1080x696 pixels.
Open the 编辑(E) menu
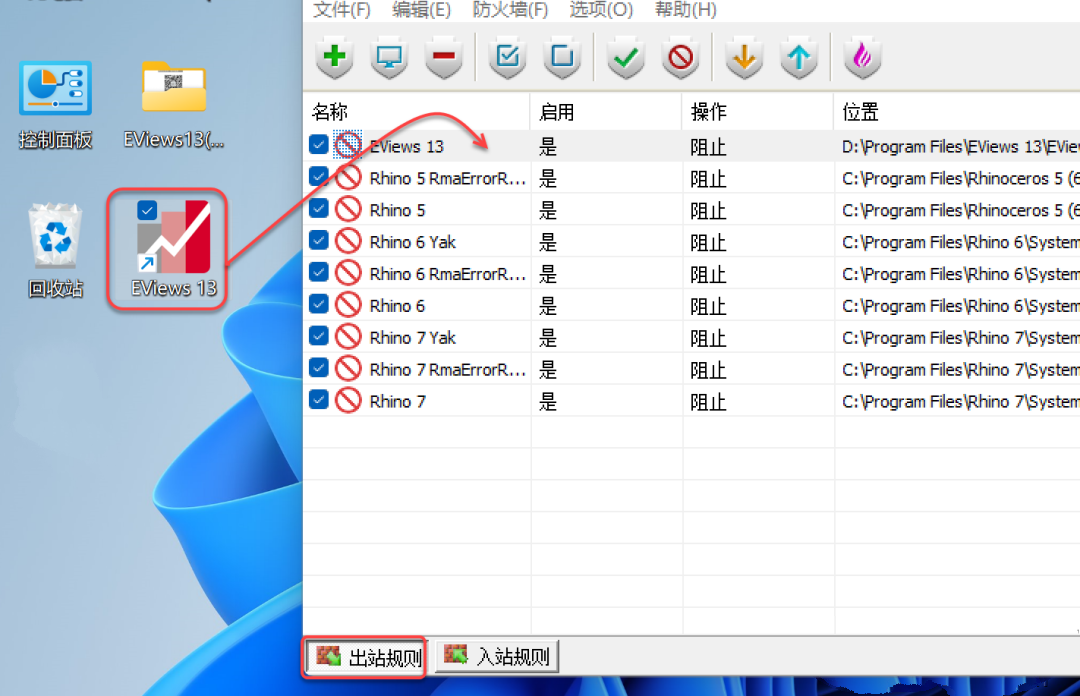422,10
